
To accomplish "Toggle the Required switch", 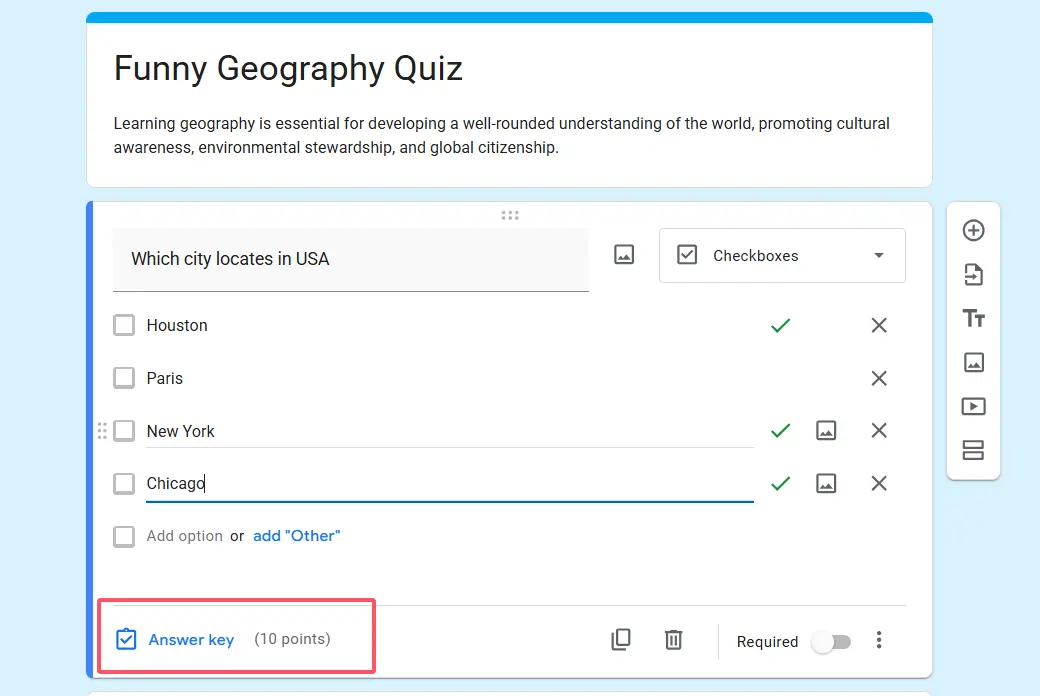I will pyautogui.click(x=831, y=642).
